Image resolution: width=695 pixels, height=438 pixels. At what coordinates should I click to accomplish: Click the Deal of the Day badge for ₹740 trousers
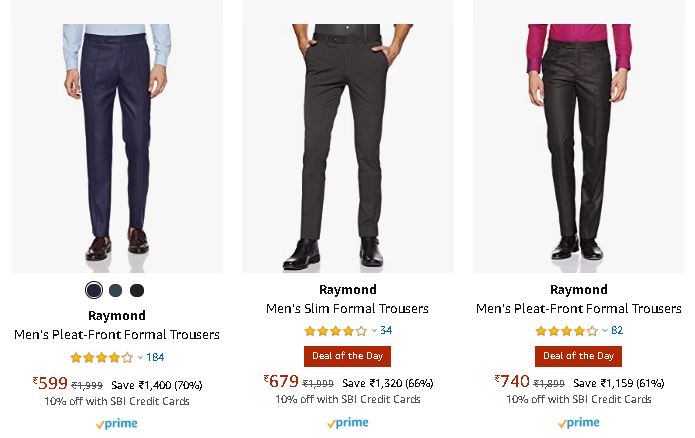(x=578, y=356)
